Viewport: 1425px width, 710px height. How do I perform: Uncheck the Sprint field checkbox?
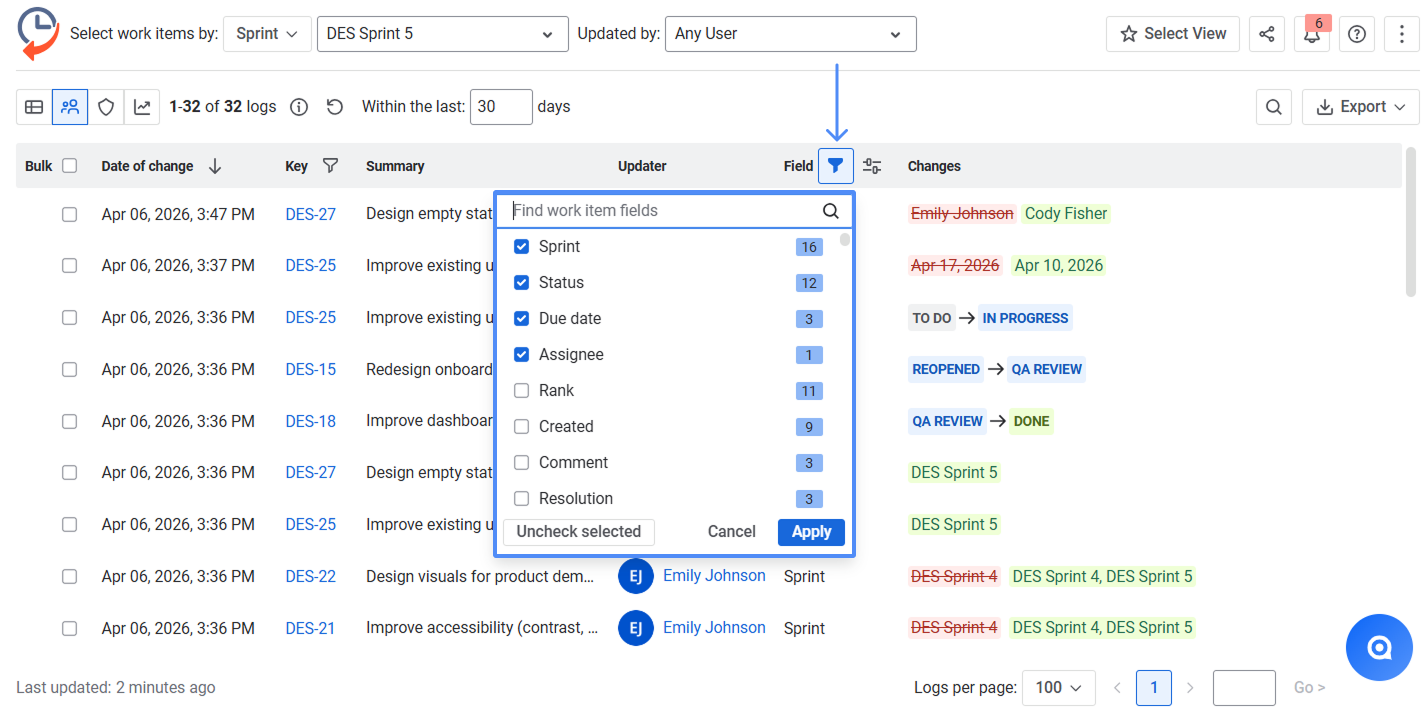521,247
